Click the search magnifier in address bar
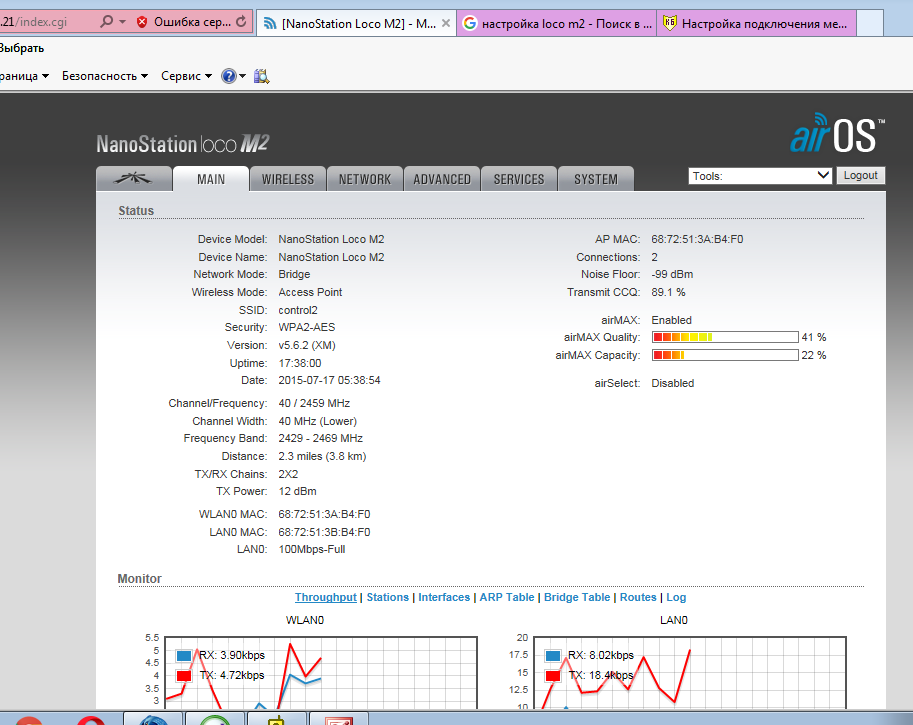The width and height of the screenshot is (913, 725). 107,22
